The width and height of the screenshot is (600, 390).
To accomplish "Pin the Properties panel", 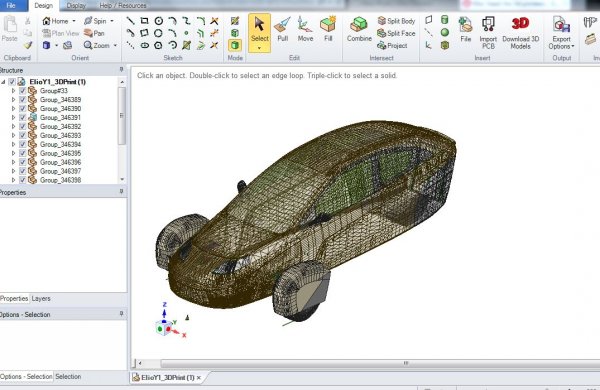I will point(121,191).
